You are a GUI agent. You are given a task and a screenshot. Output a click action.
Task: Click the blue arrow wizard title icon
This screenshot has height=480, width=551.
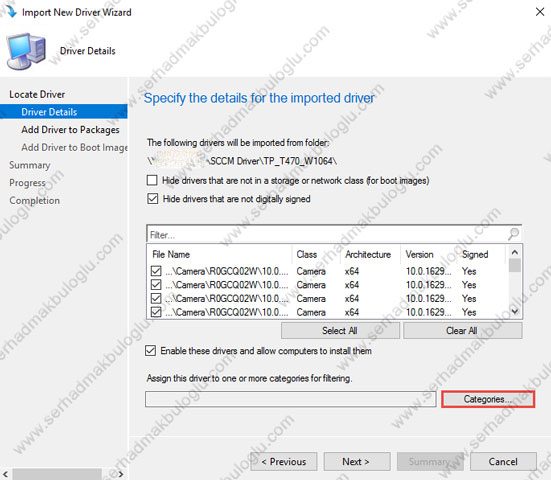(x=11, y=11)
